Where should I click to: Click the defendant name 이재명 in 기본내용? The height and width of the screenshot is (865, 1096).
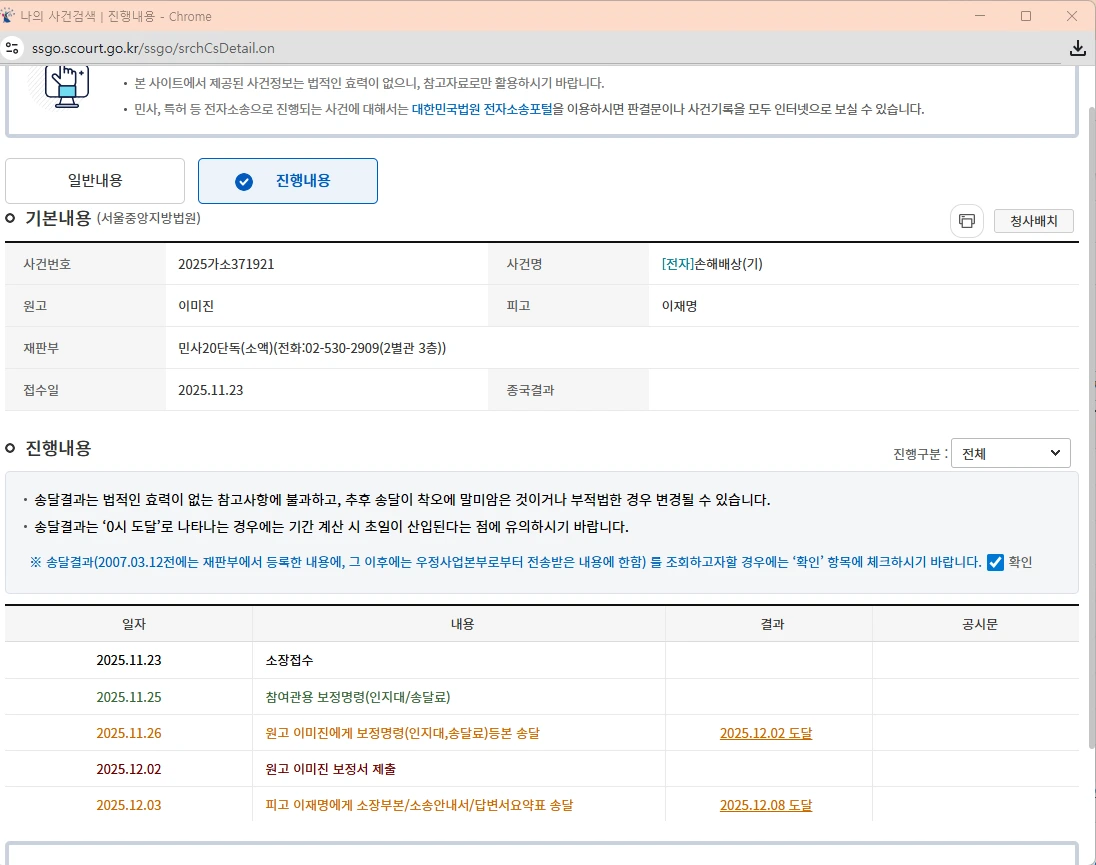pos(679,306)
